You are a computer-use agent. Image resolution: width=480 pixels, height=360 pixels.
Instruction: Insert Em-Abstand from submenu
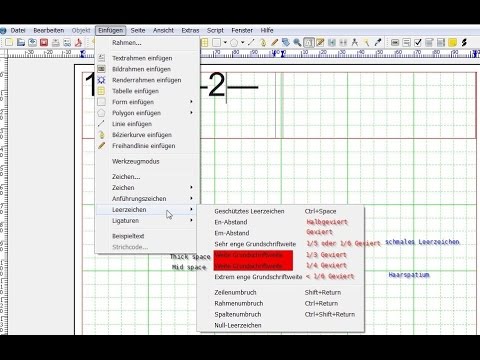tap(280, 233)
